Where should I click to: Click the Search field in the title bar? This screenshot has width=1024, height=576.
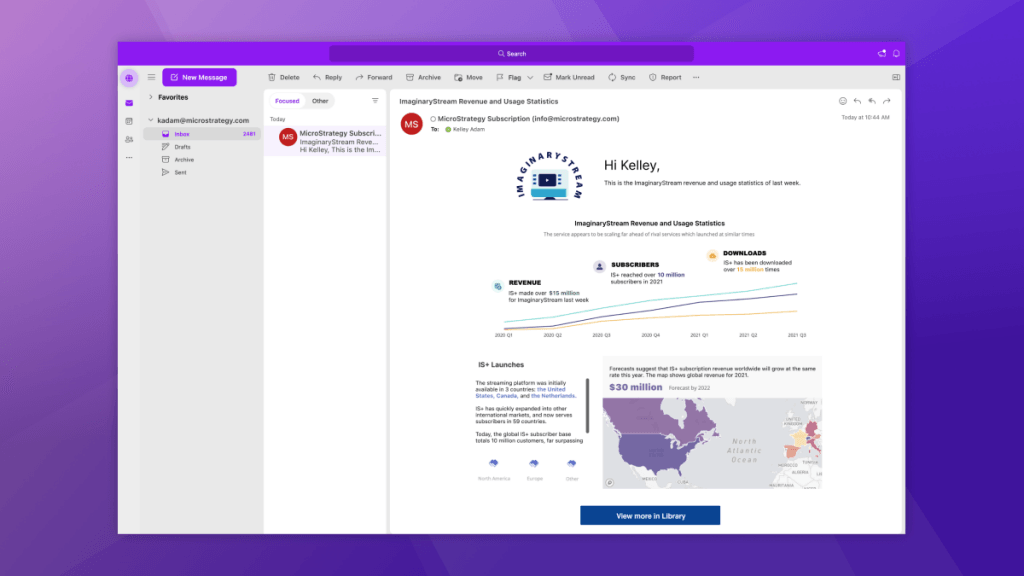point(511,53)
